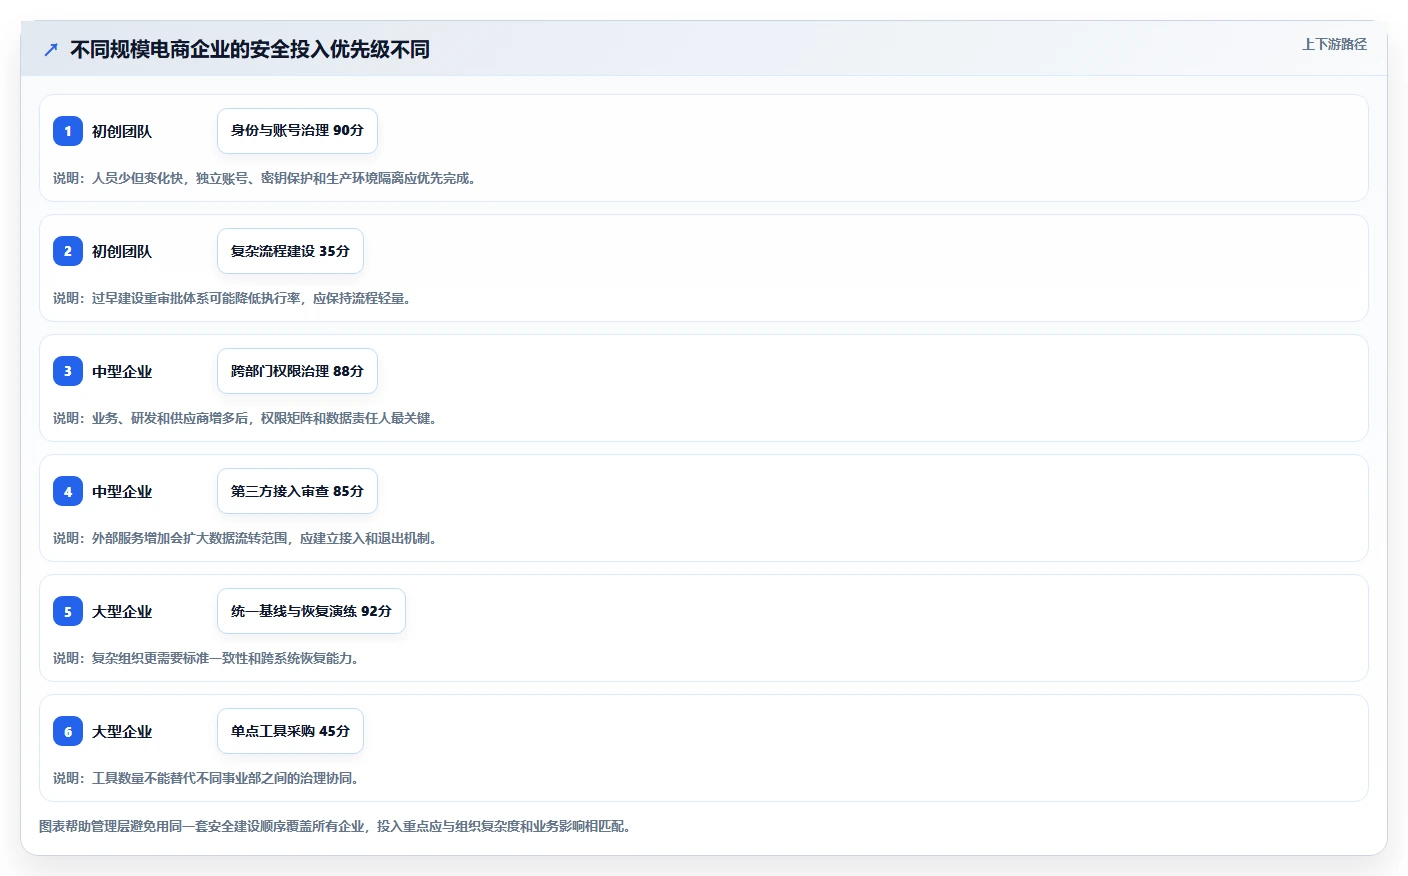Screen dimensions: 1408x876
Task: Click the description starting 过早建设重审批体系
Action: (x=235, y=298)
